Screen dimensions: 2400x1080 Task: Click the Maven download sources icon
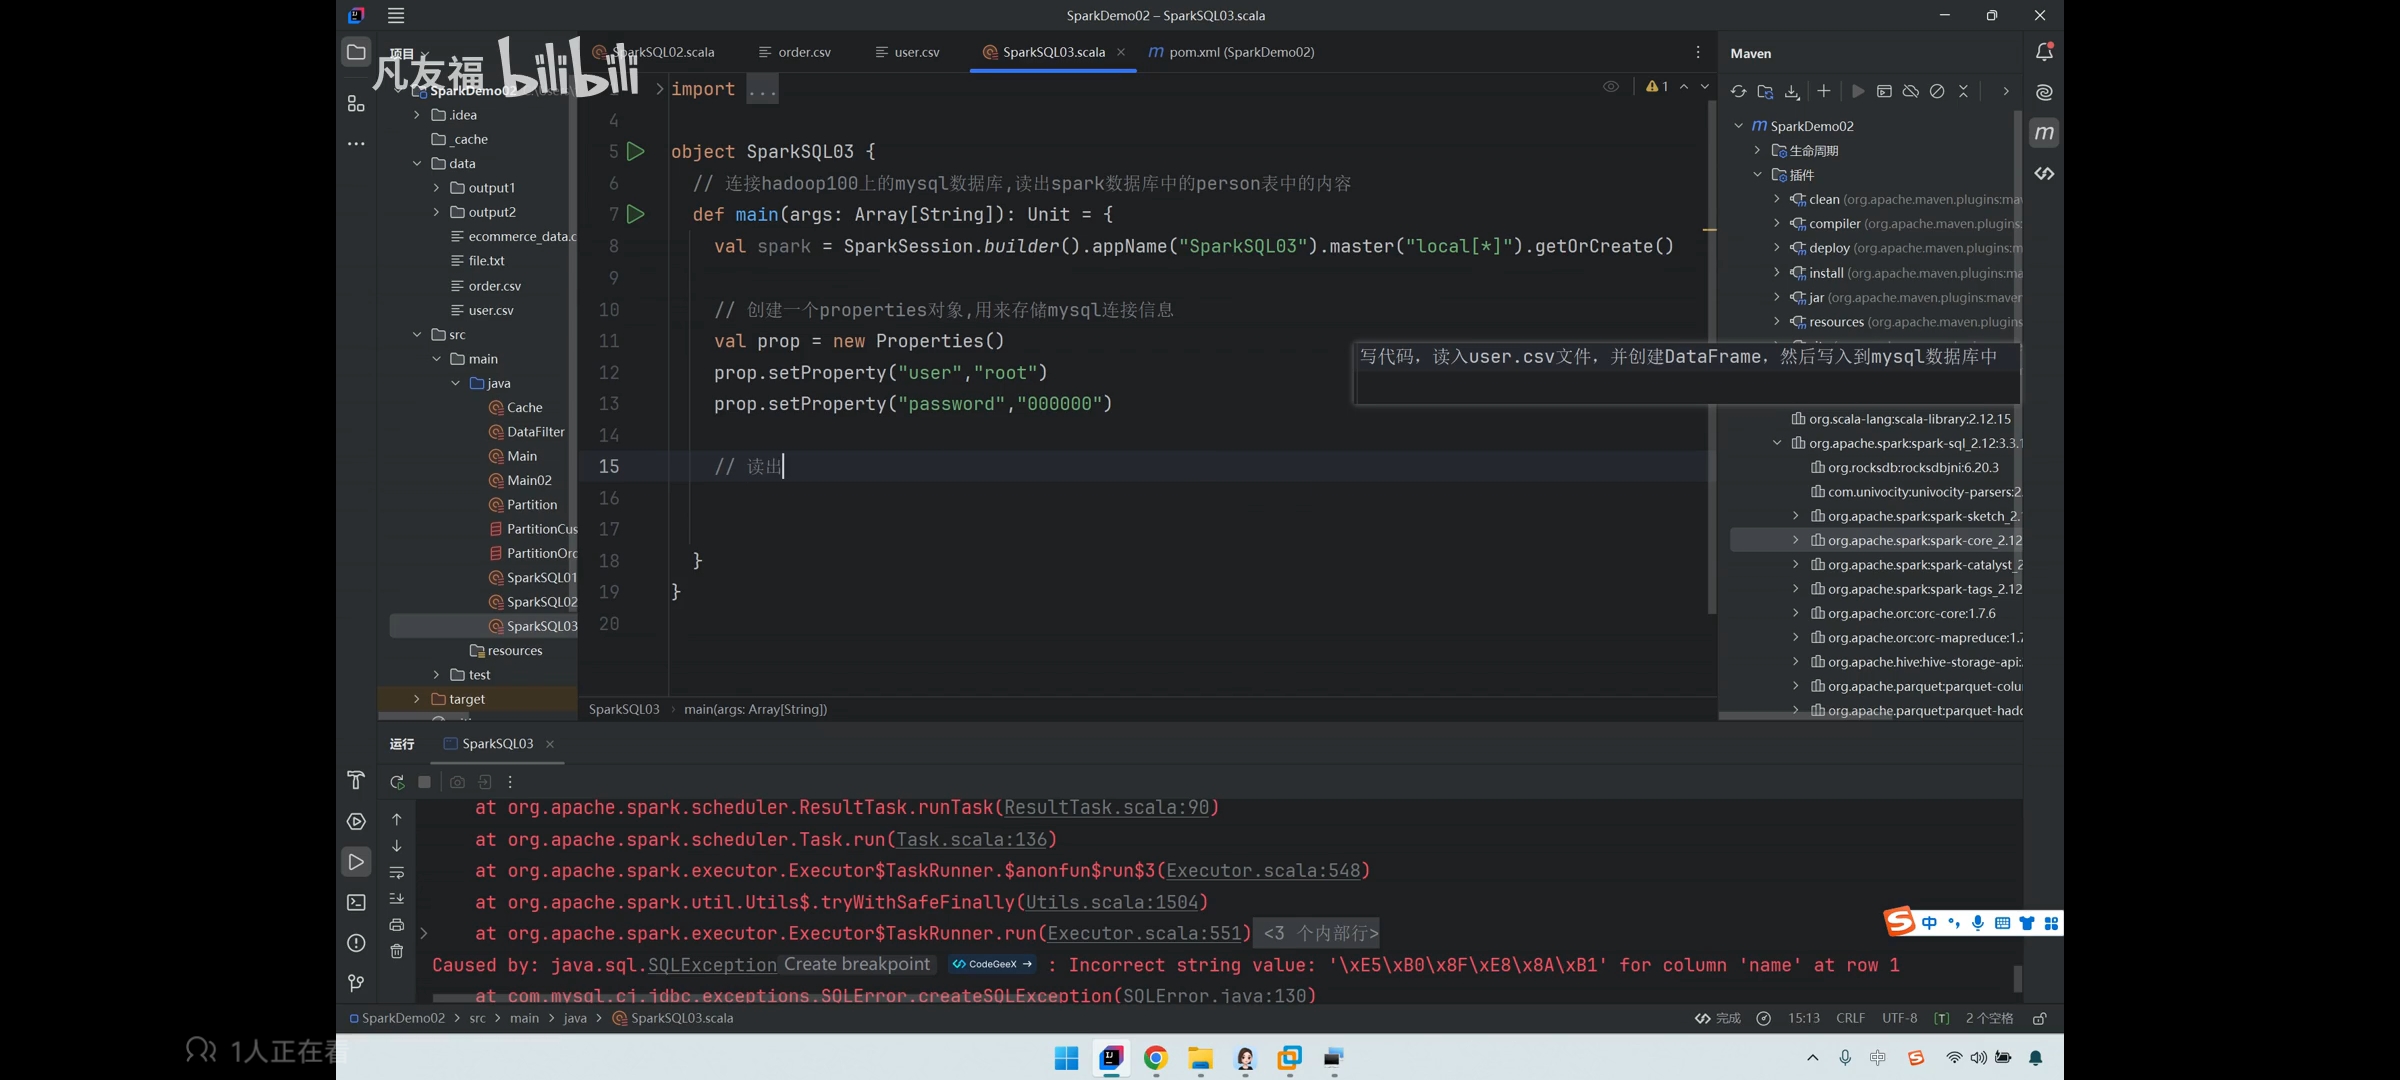1792,91
